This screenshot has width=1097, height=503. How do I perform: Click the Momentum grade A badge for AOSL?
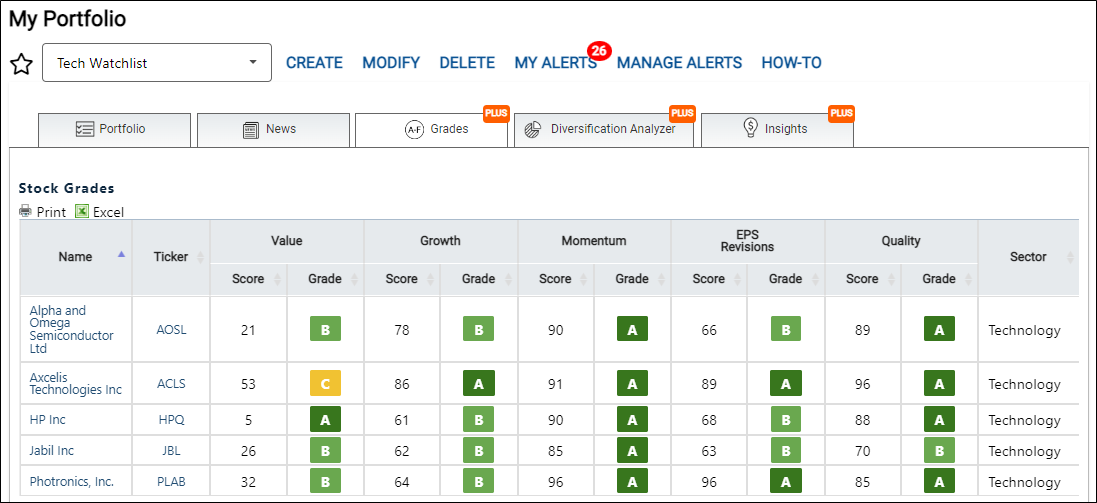pyautogui.click(x=632, y=330)
